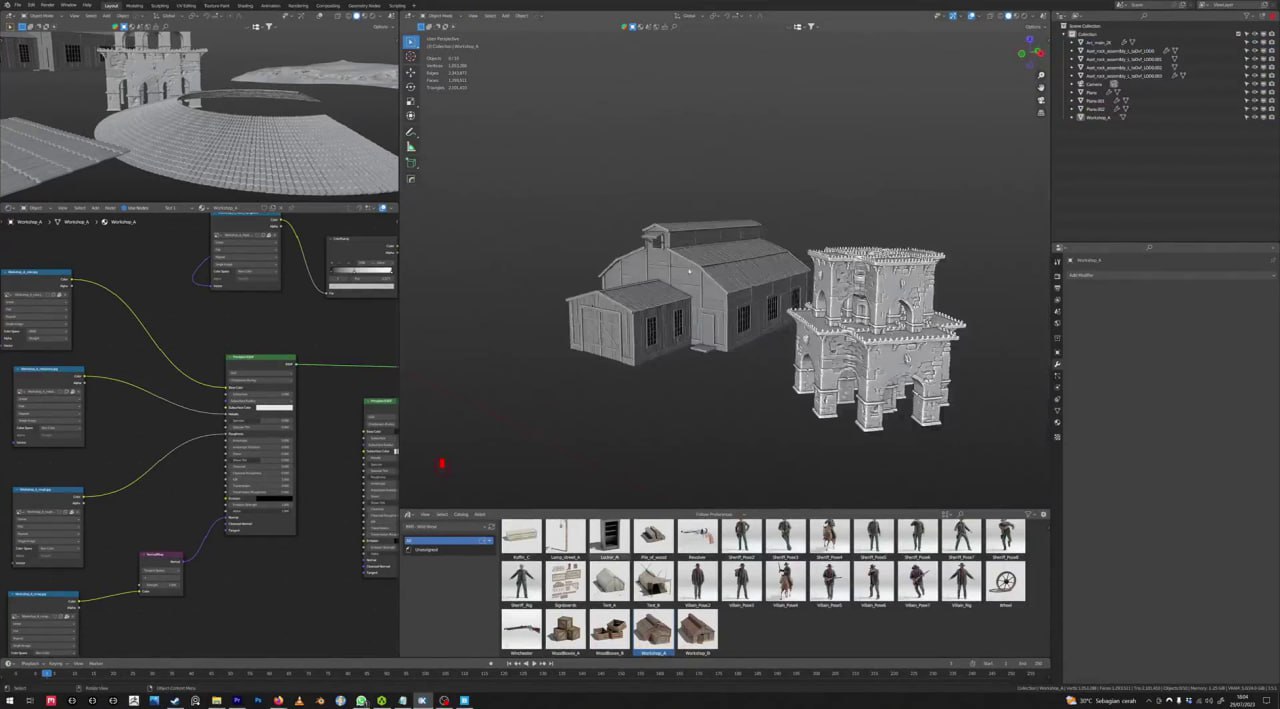Hide Workshop_A in viewport via eye icon
The image size is (1280, 709).
1255,117
